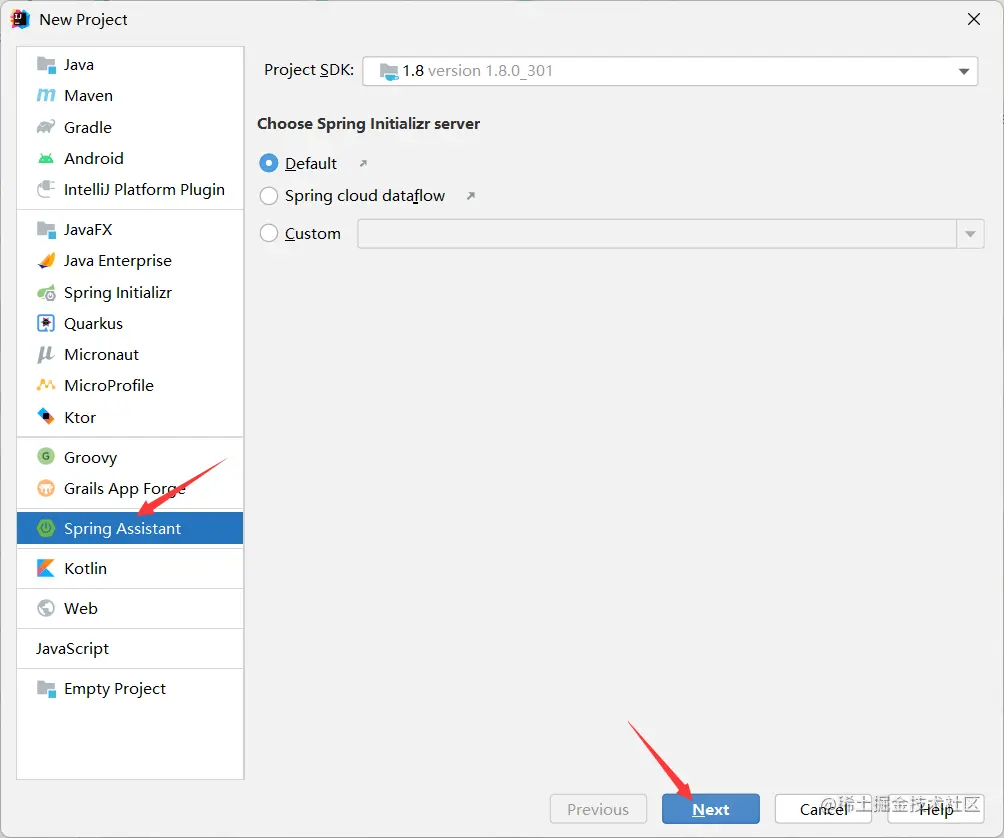Click the Kotlin K icon
Screen dimensions: 1004x838
point(46,568)
